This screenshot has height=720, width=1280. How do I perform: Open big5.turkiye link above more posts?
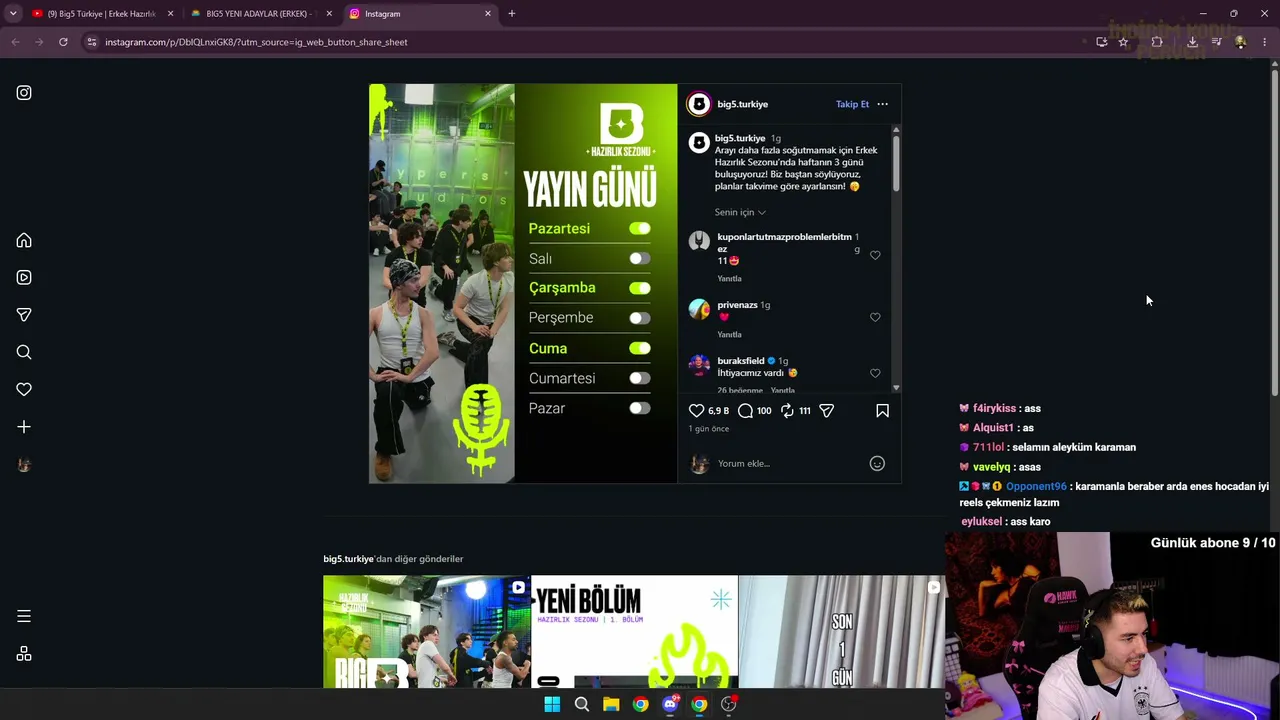click(348, 559)
